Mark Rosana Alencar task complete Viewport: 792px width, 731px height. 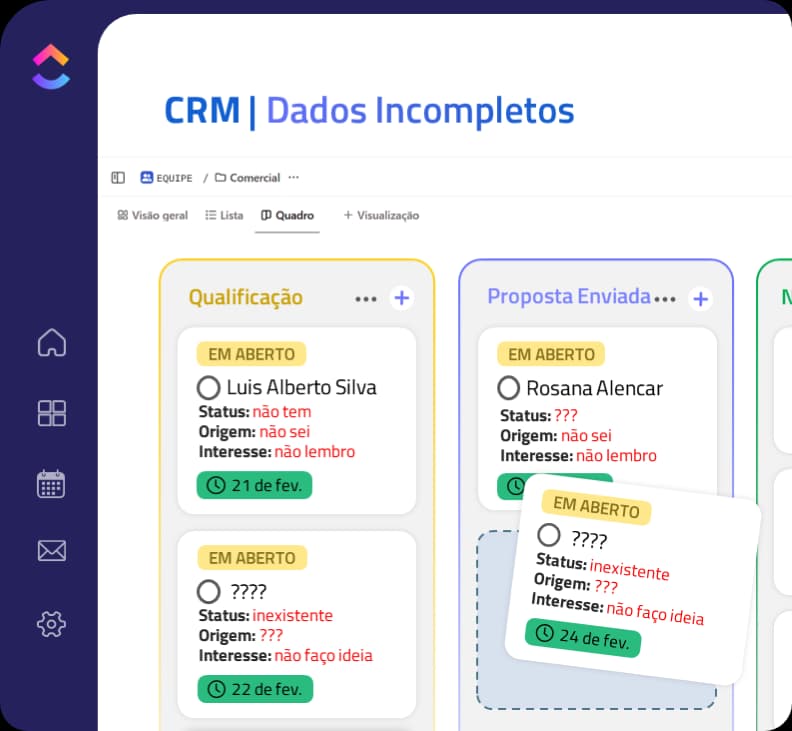click(x=508, y=387)
